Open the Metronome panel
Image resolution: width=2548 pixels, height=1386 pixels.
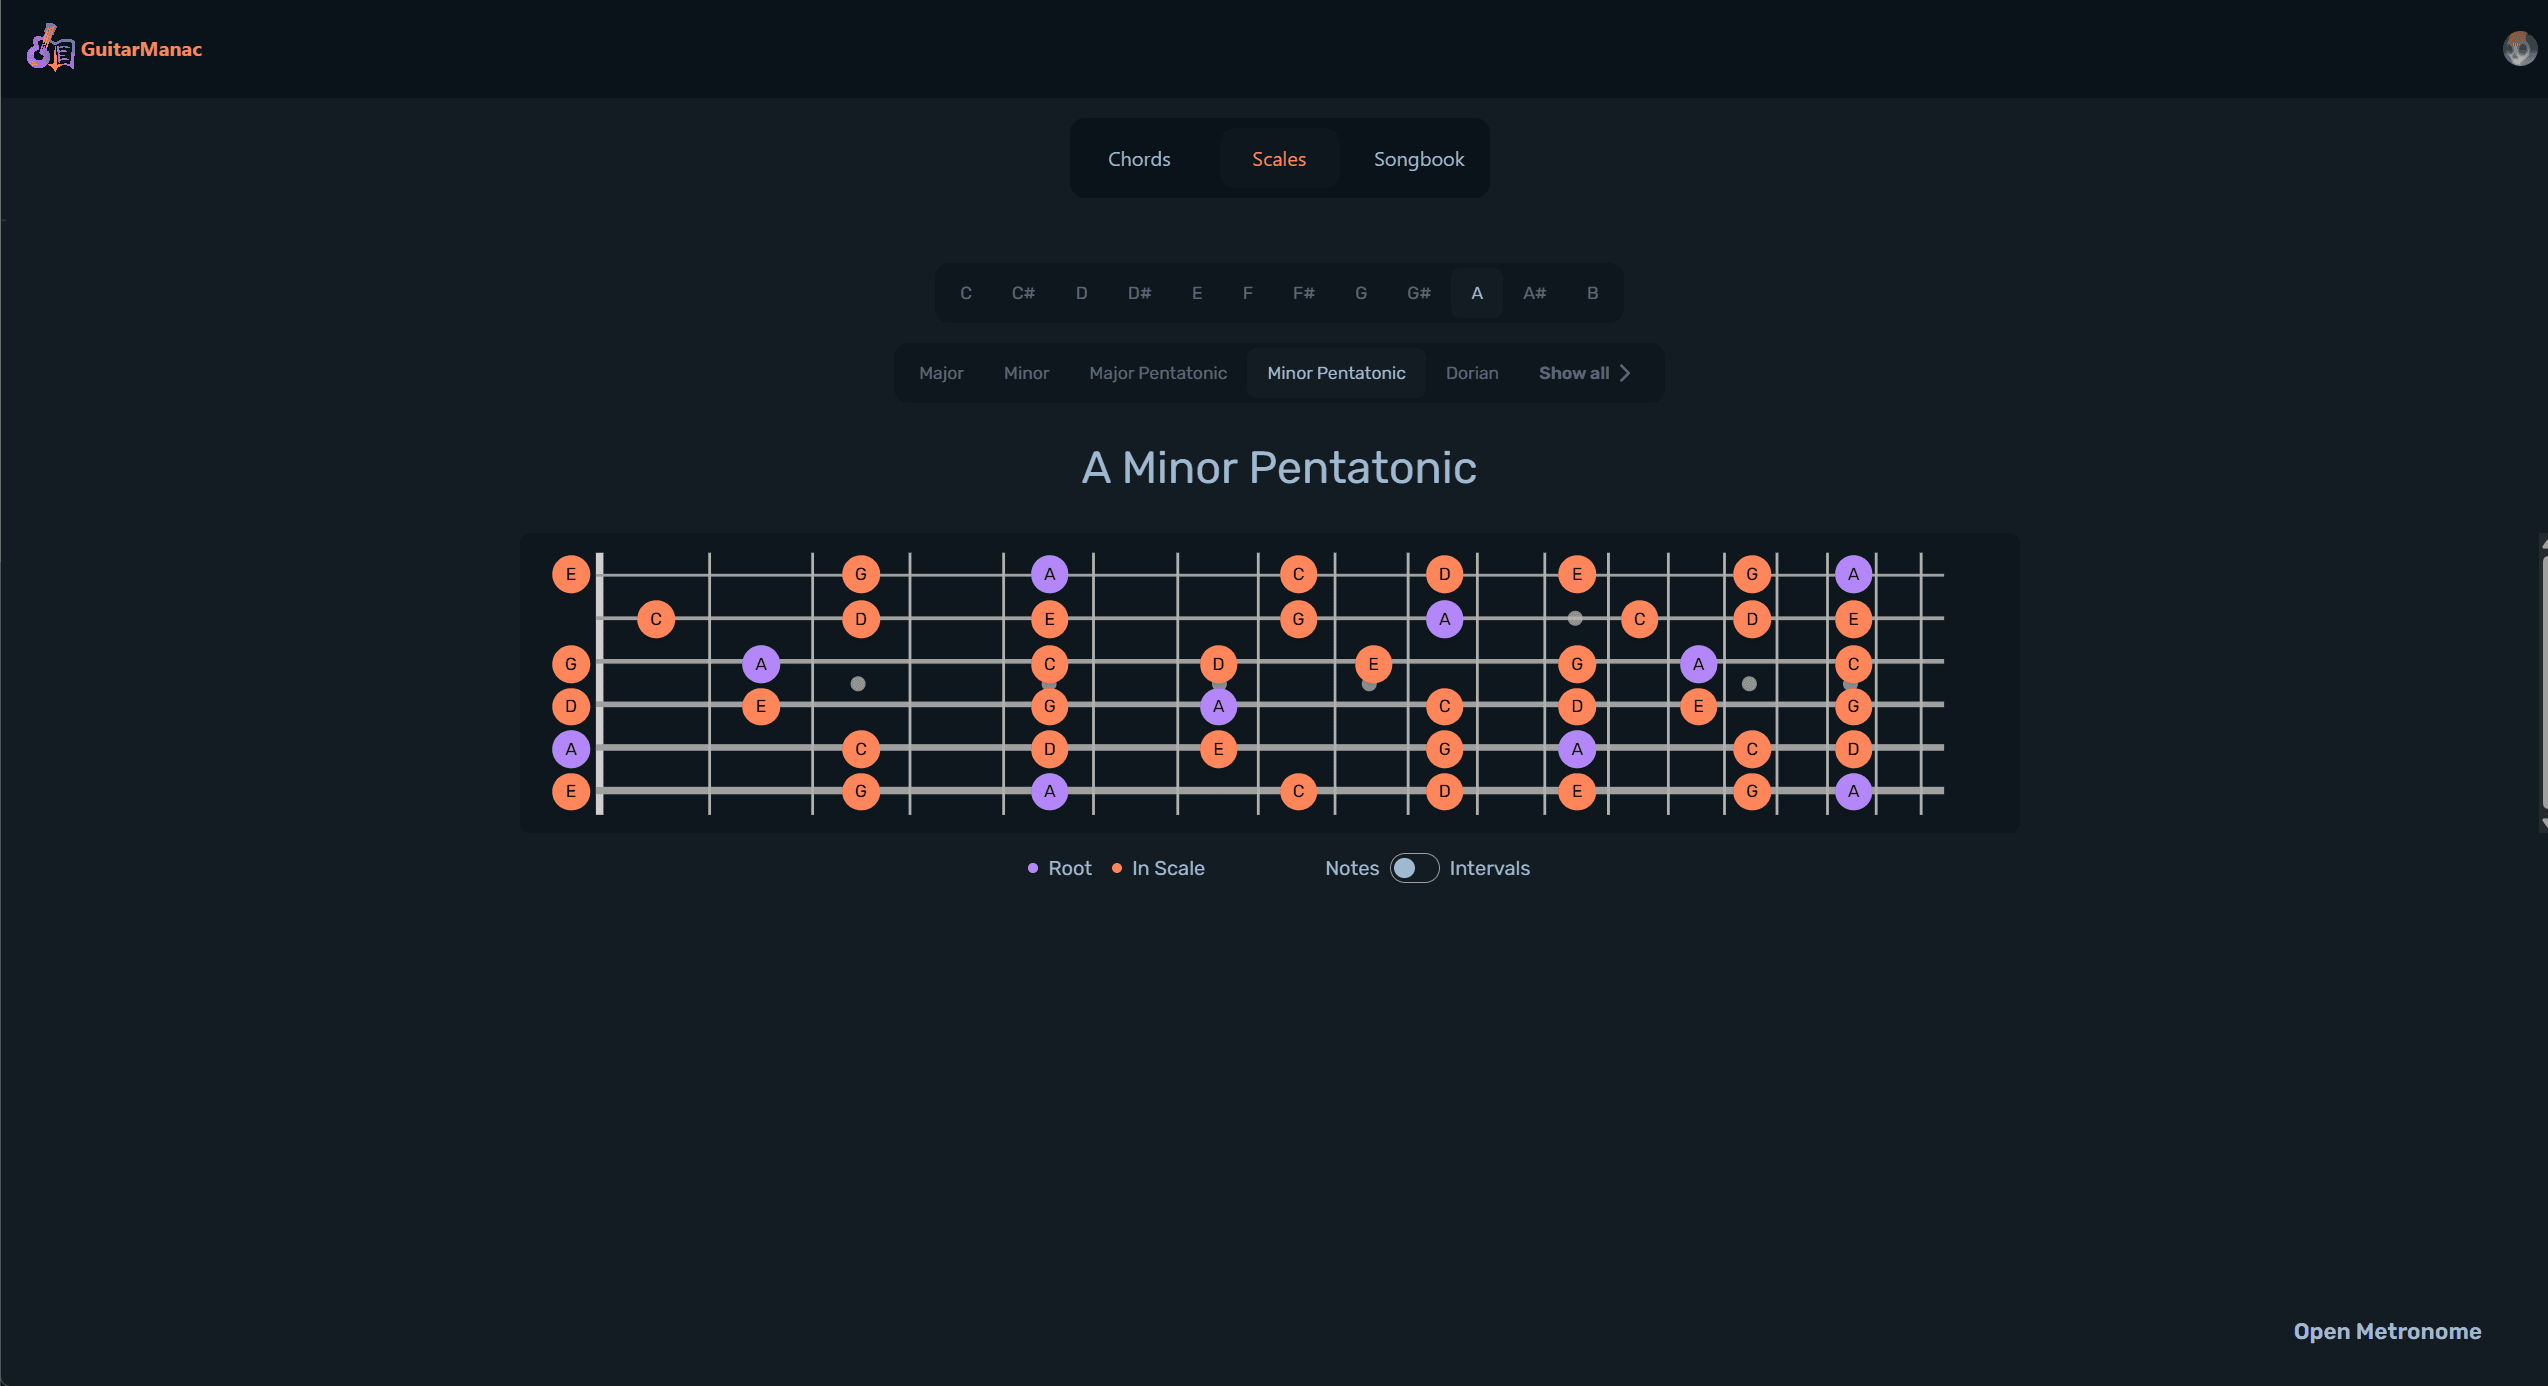[2387, 1331]
